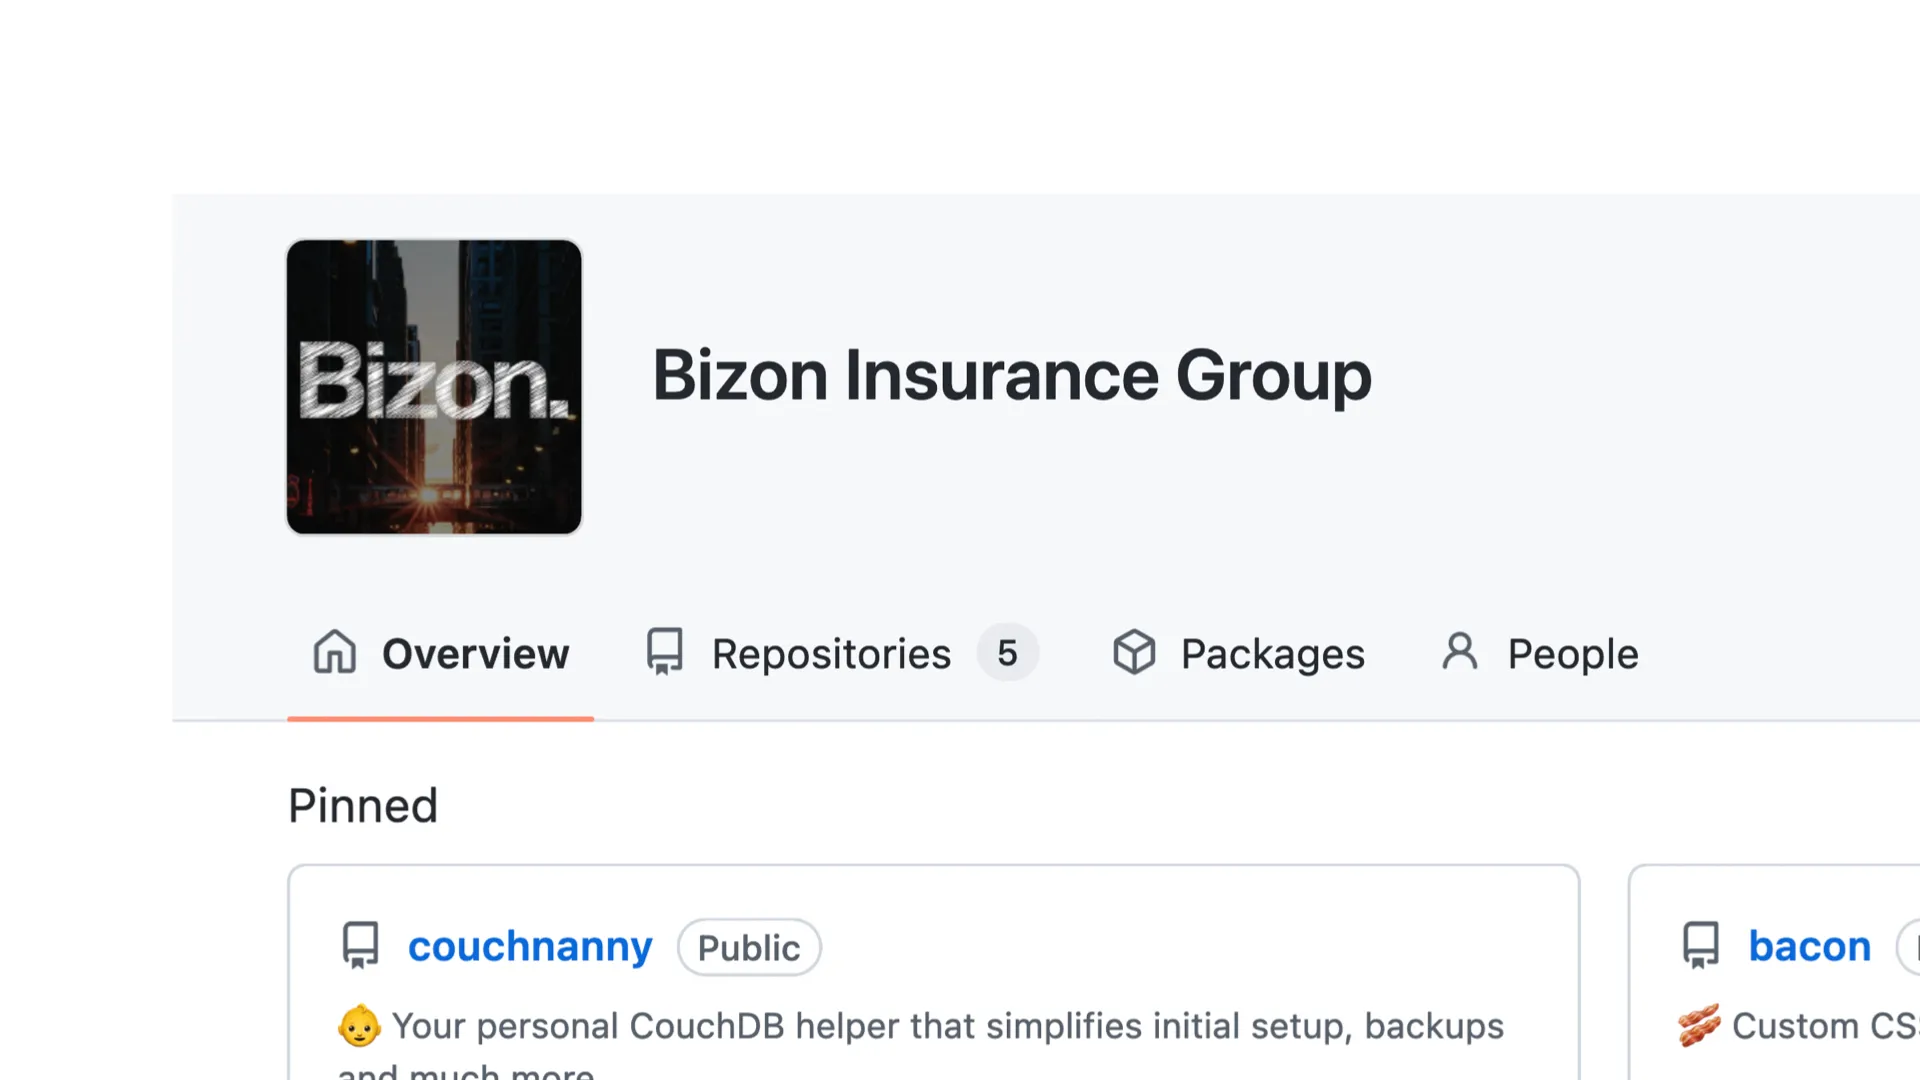Viewport: 1920px width, 1080px height.
Task: Click the People person icon
Action: click(x=1460, y=652)
